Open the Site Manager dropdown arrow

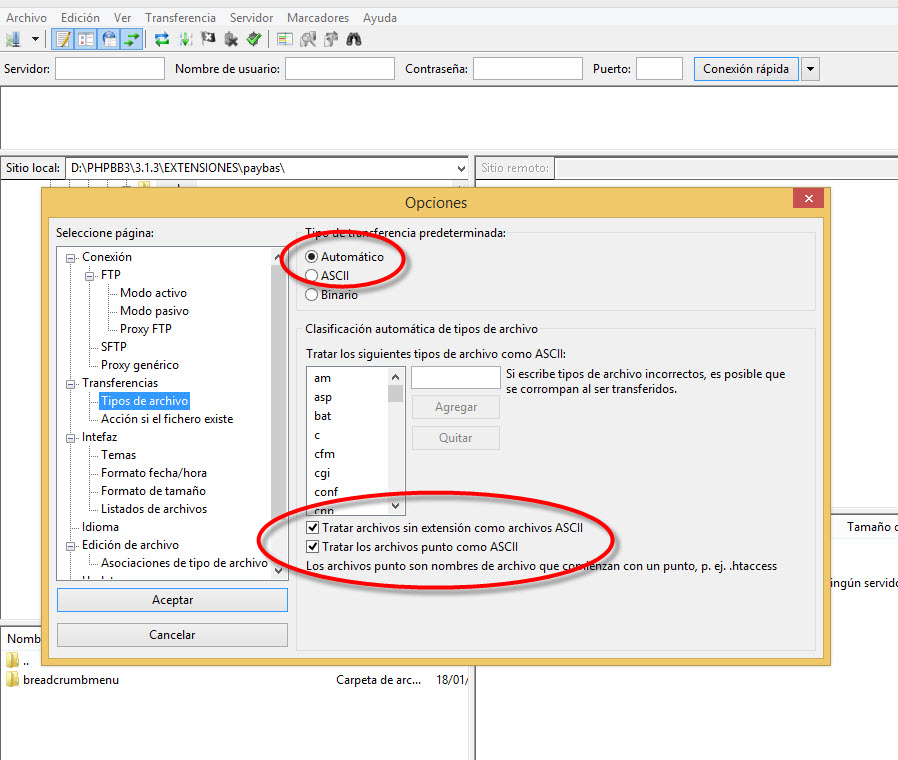[35, 40]
